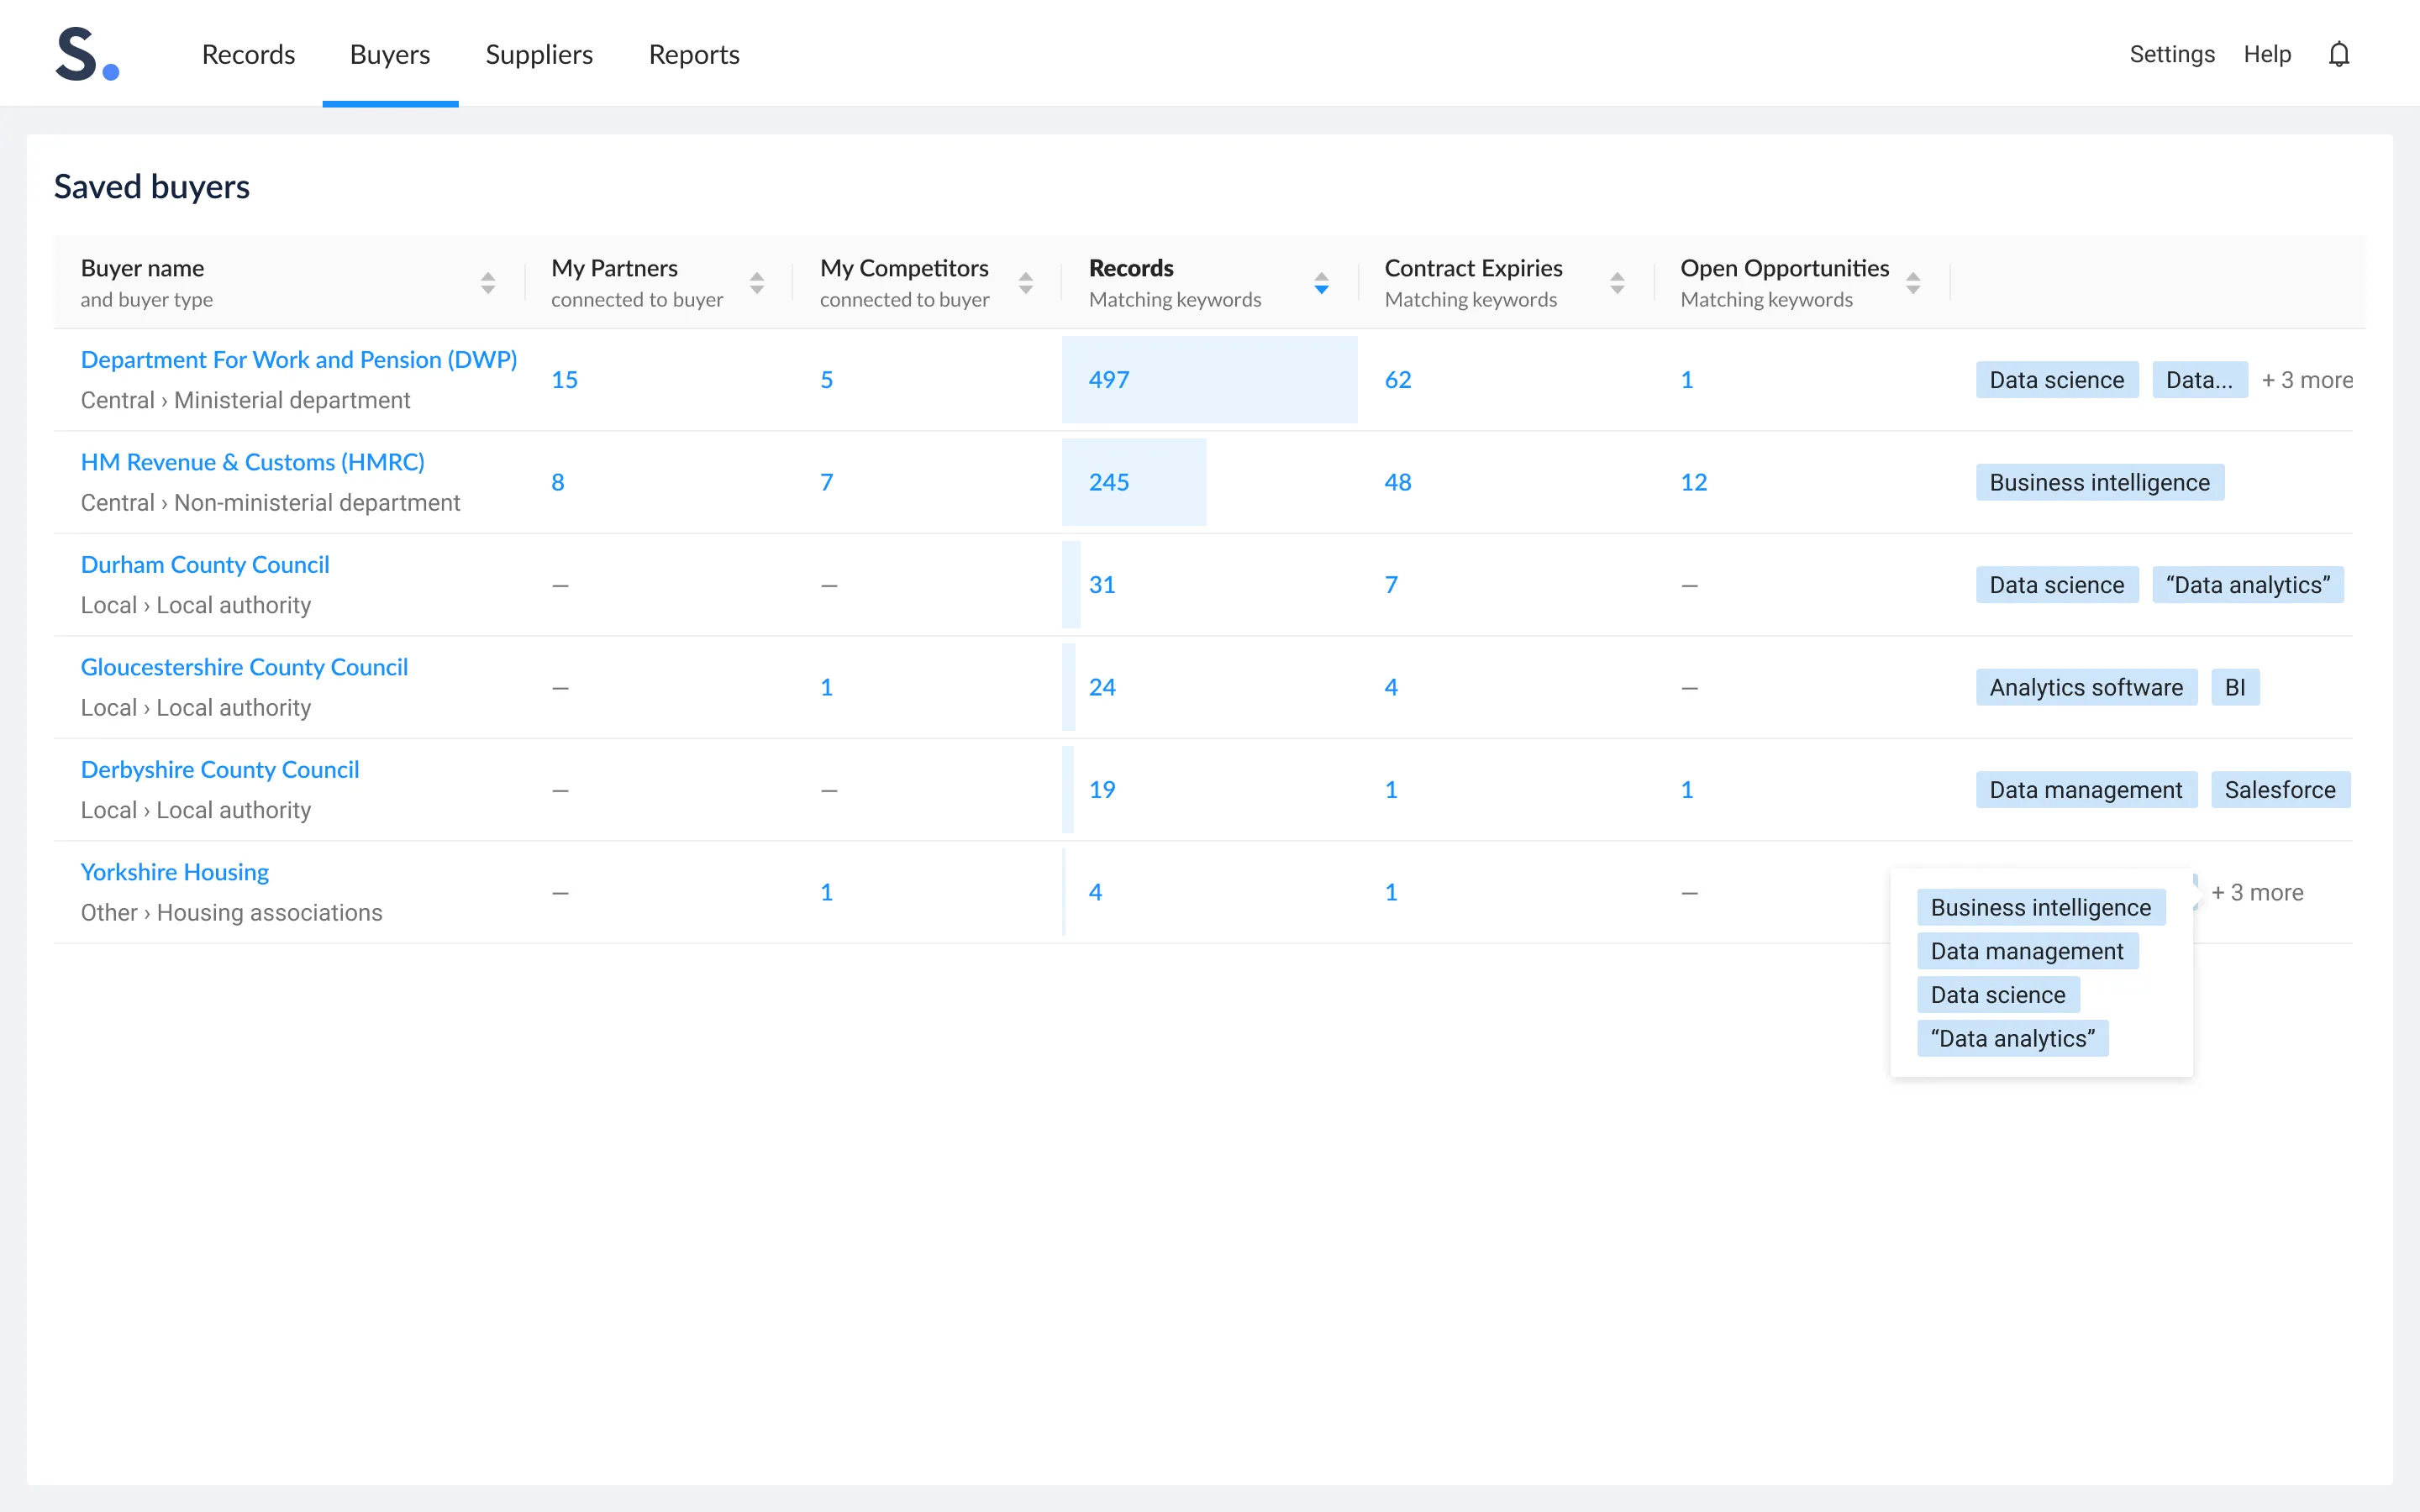This screenshot has width=2420, height=1512.
Task: Sort by Buyer name column arrows
Action: click(x=488, y=283)
